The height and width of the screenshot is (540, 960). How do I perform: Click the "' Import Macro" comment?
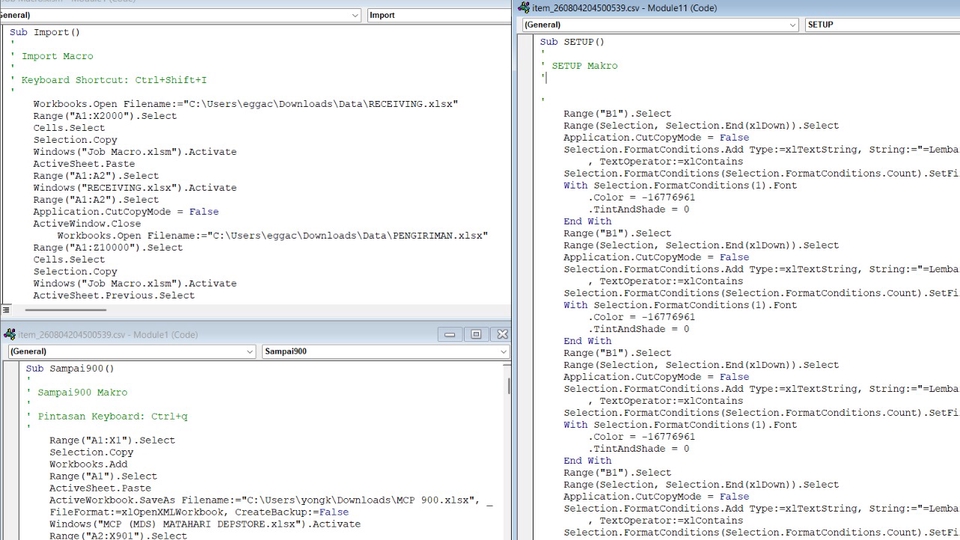[x=52, y=56]
